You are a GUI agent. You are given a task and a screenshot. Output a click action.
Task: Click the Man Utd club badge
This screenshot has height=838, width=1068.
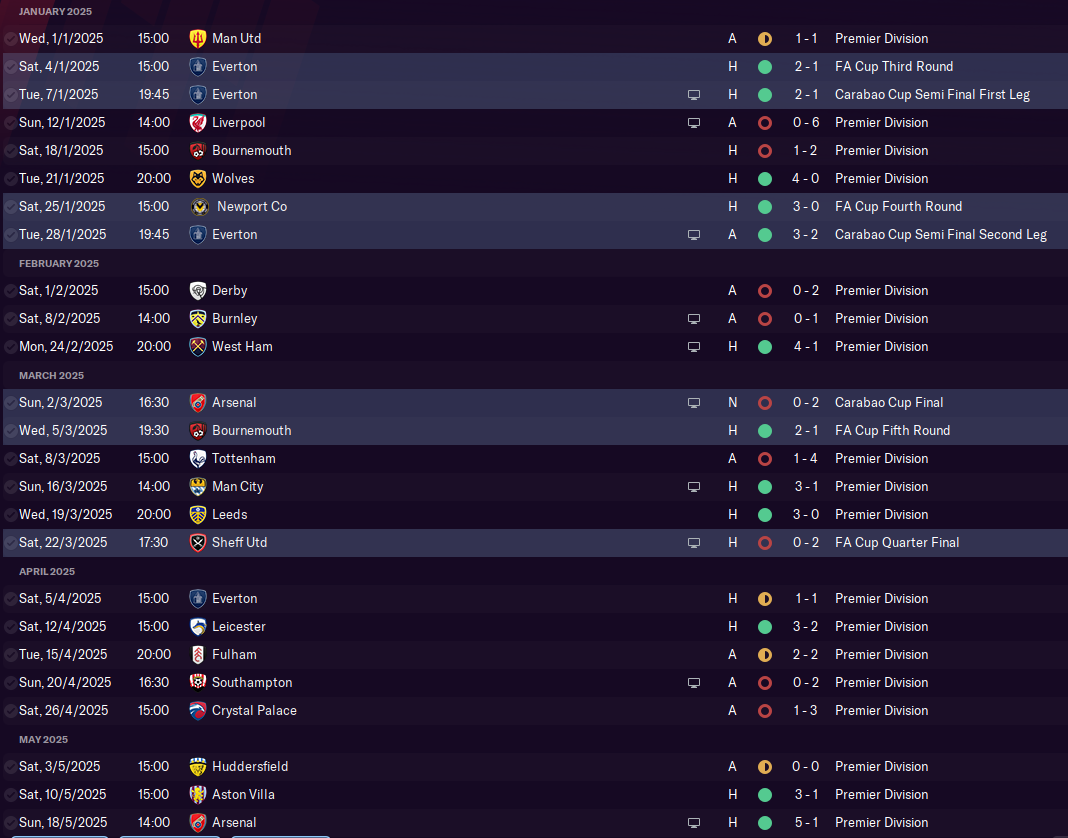pos(198,39)
